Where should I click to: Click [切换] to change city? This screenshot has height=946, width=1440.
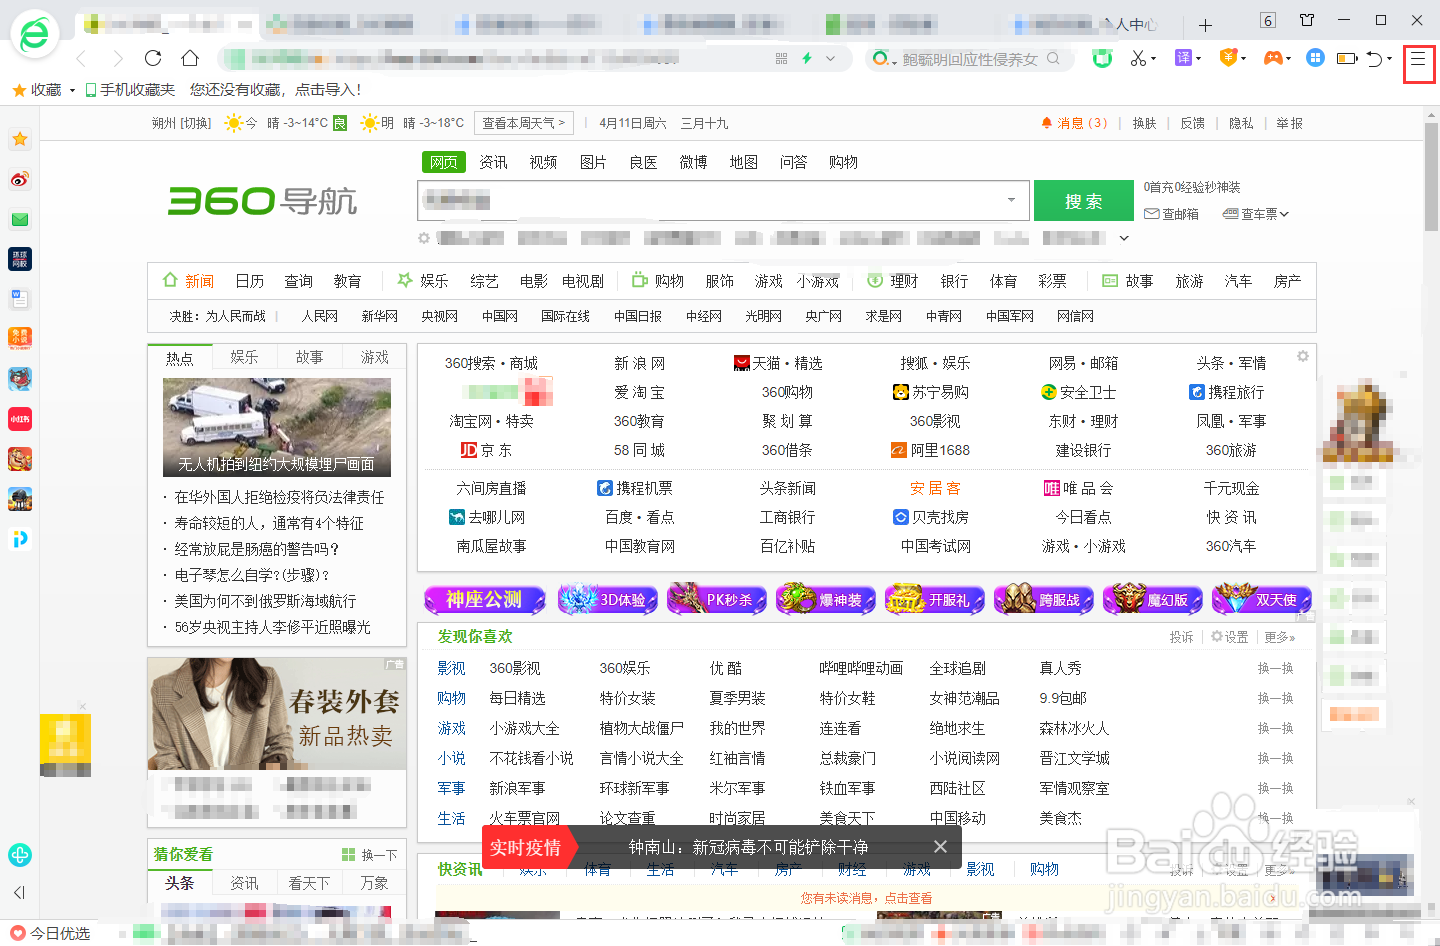[x=196, y=123]
